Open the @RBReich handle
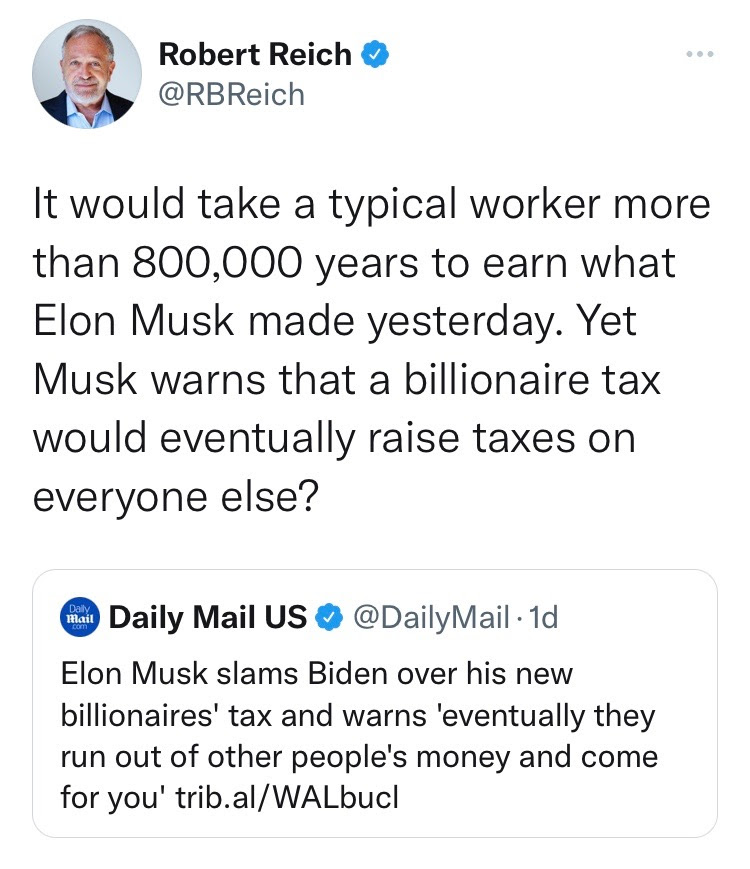The height and width of the screenshot is (869, 750). pos(232,95)
